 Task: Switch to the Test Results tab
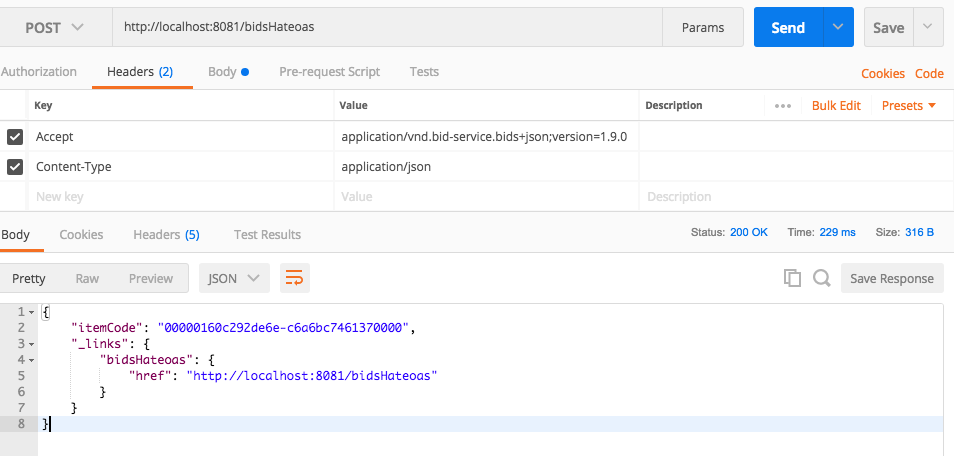[x=267, y=235]
